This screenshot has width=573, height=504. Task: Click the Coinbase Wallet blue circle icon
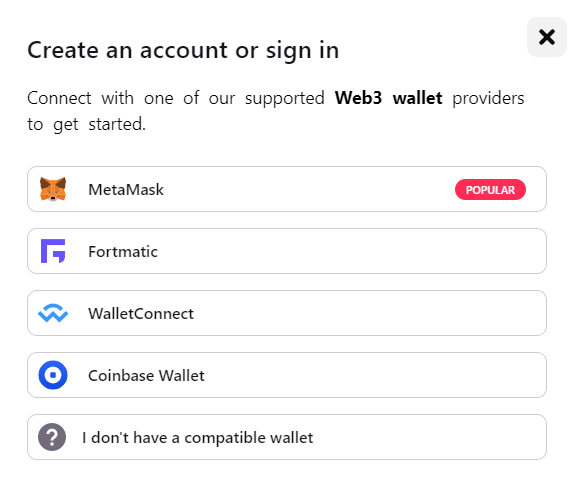[53, 375]
